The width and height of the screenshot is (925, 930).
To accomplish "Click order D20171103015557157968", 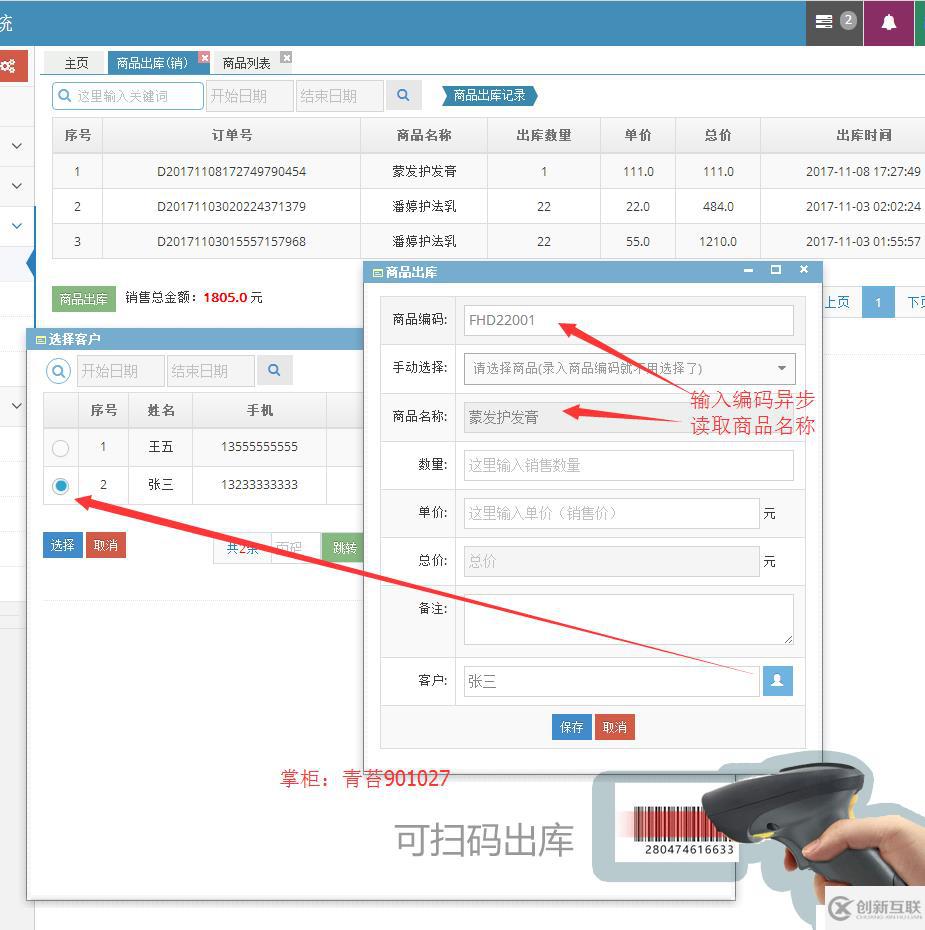I will coord(231,241).
